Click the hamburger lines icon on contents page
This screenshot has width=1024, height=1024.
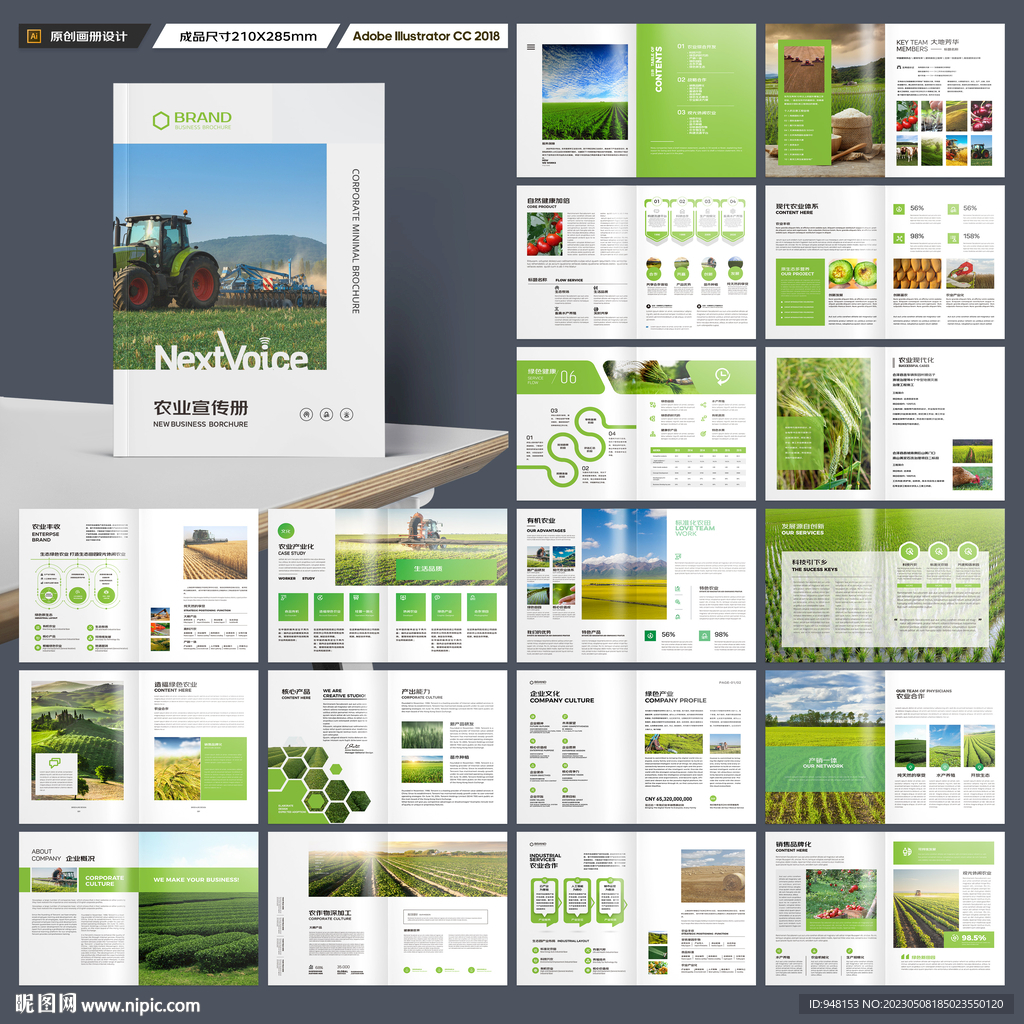[531, 47]
